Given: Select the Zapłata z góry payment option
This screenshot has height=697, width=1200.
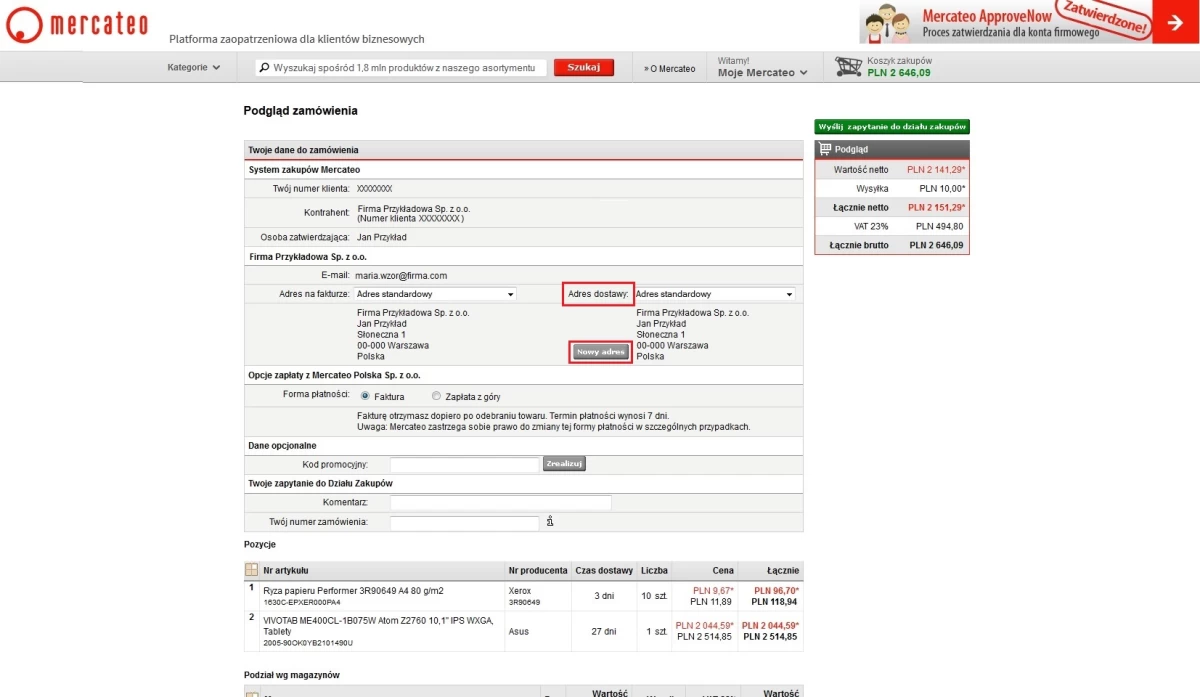Looking at the screenshot, I should point(436,396).
